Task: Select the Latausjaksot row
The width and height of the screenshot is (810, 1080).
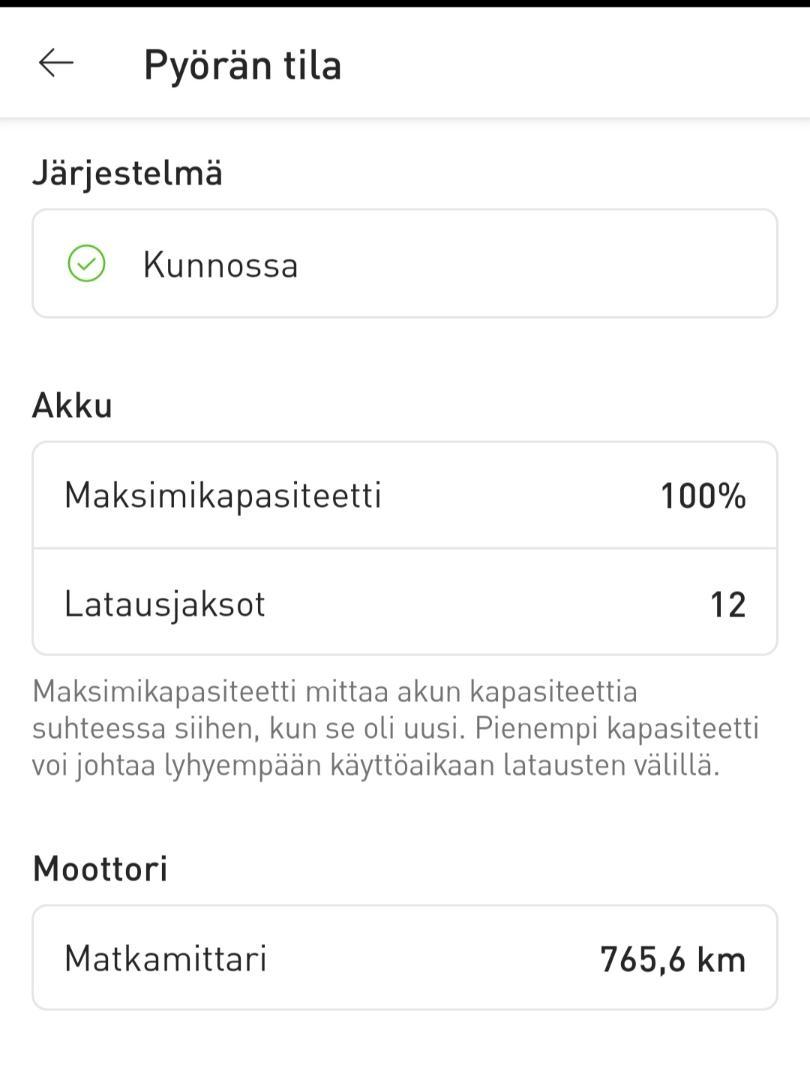Action: coord(405,603)
